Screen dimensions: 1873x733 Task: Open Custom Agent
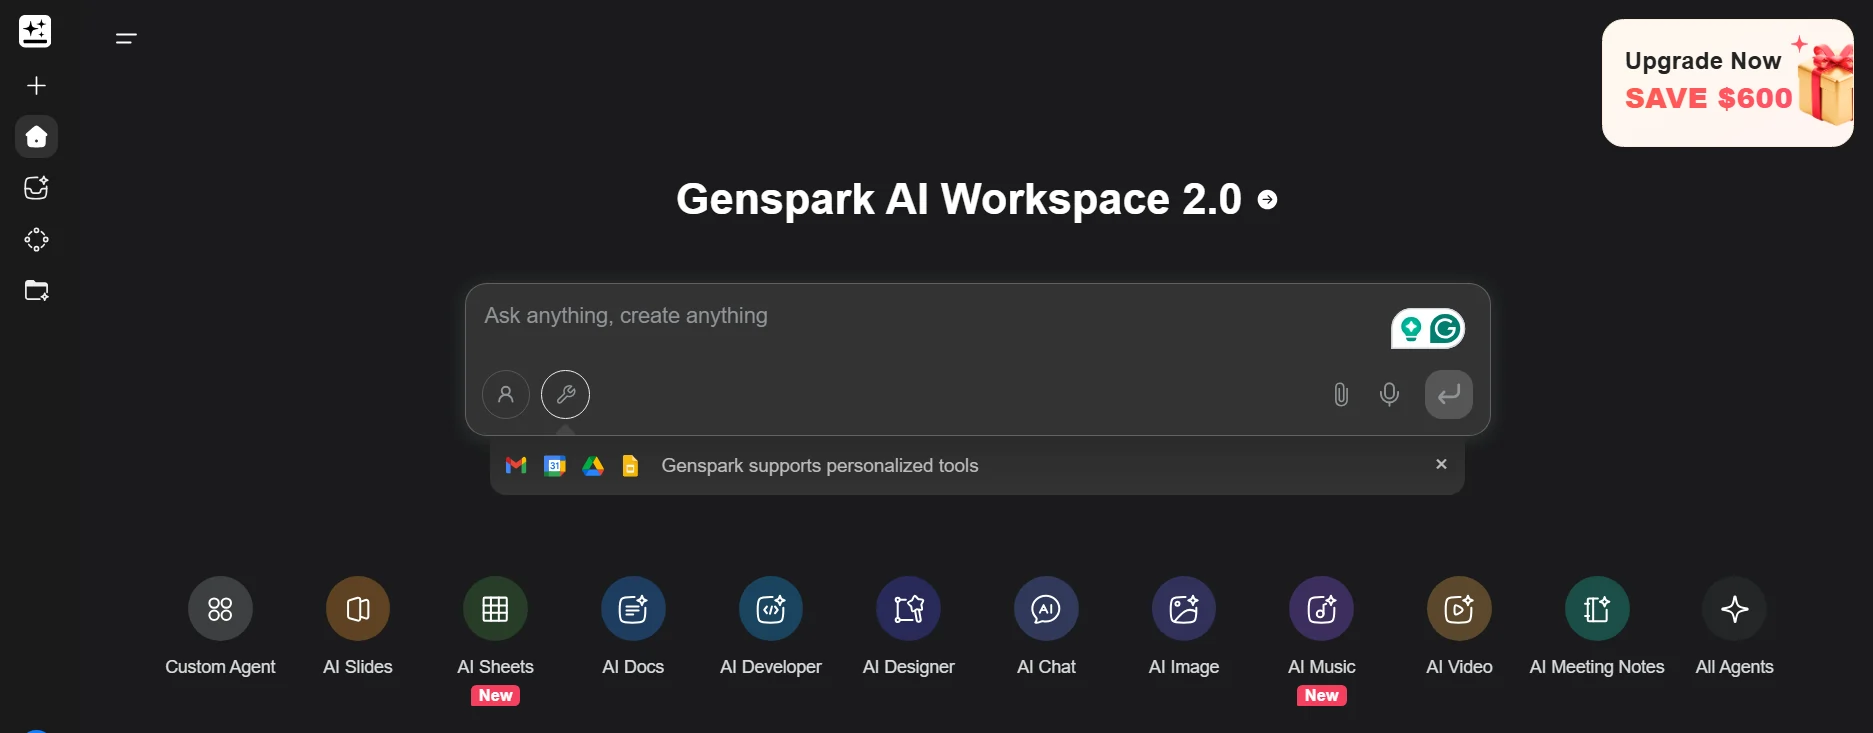click(220, 627)
